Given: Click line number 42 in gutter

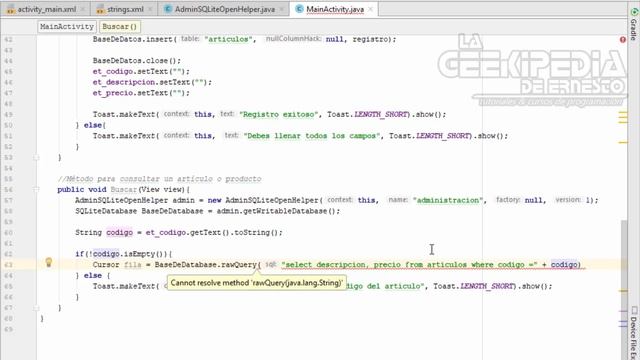Looking at the screenshot, I should pos(9,40).
